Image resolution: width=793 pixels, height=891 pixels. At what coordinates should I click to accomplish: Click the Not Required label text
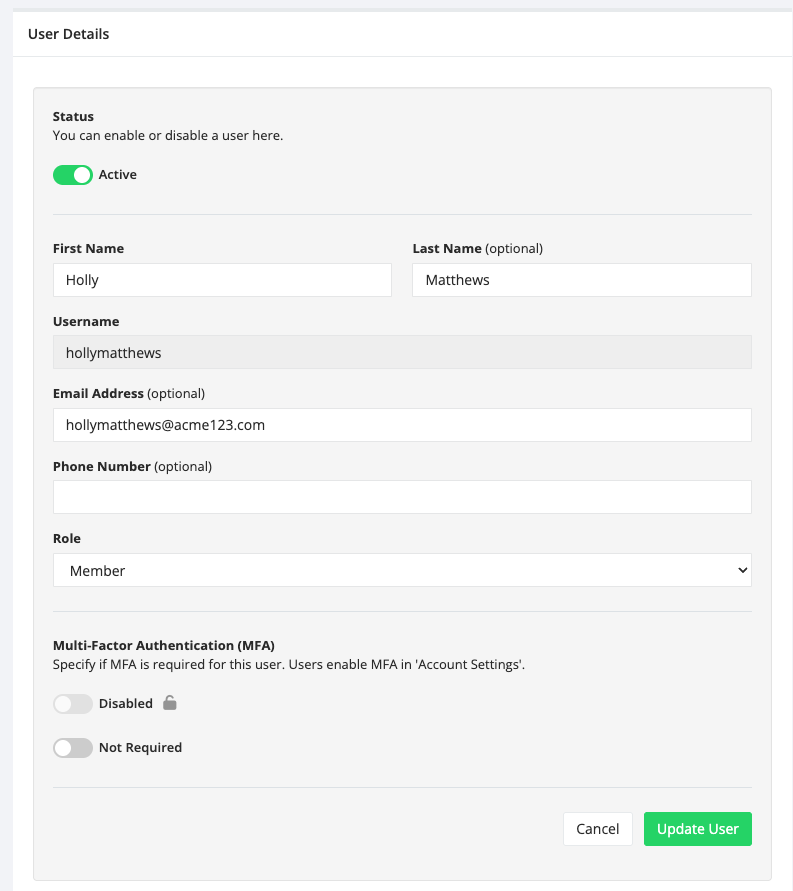coord(140,748)
